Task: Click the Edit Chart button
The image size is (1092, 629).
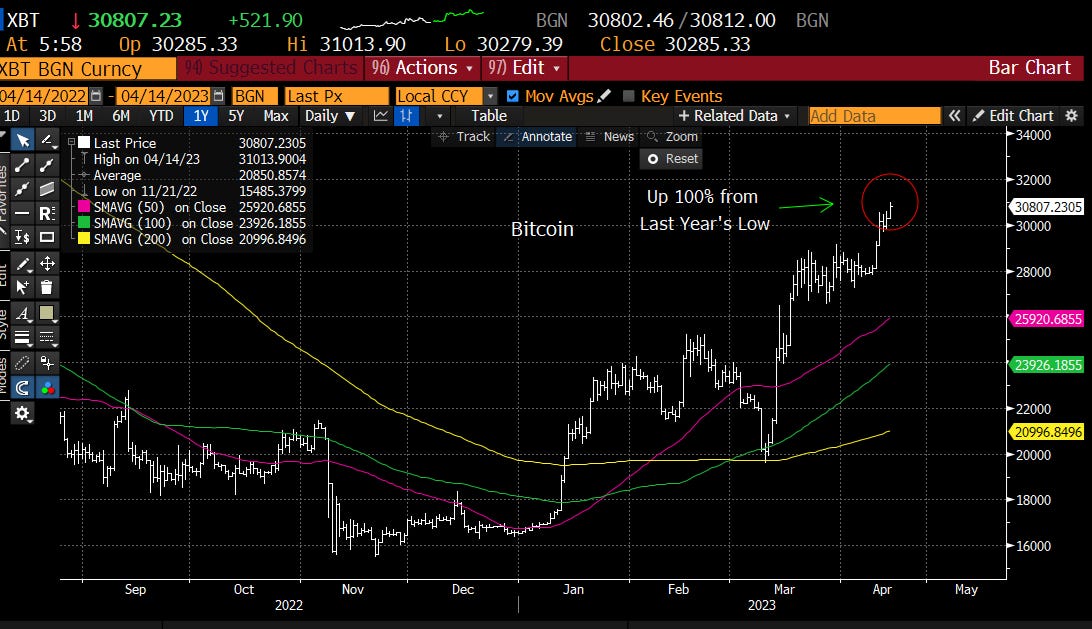Action: 1013,116
